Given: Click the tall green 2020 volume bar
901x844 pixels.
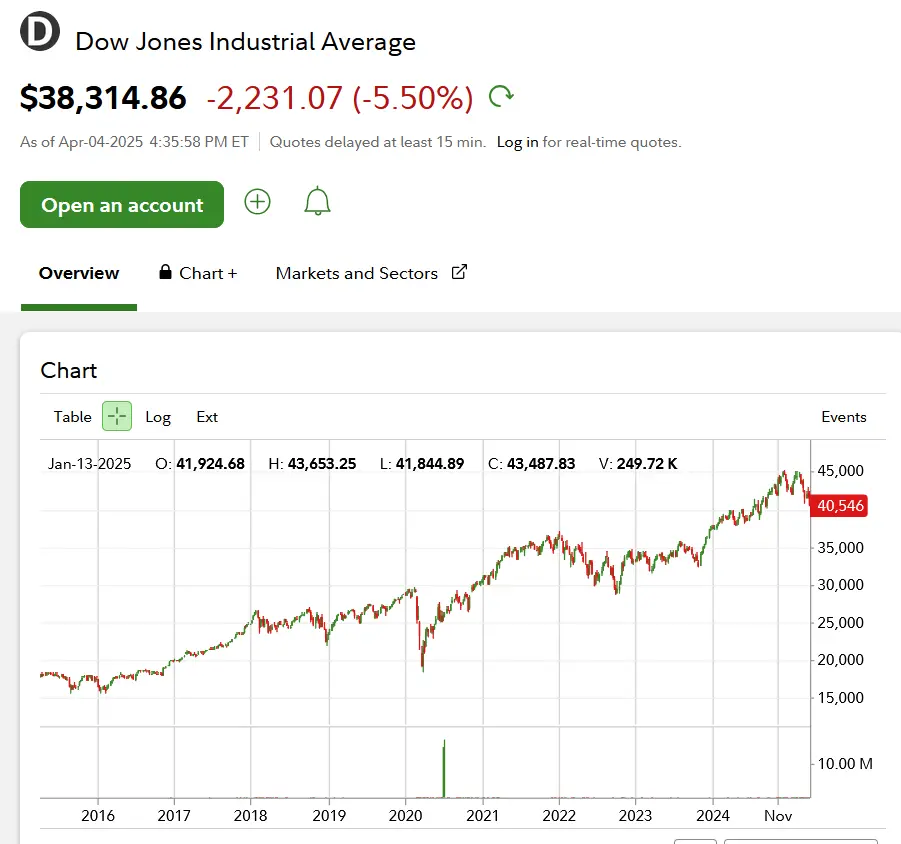Looking at the screenshot, I should coord(443,768).
